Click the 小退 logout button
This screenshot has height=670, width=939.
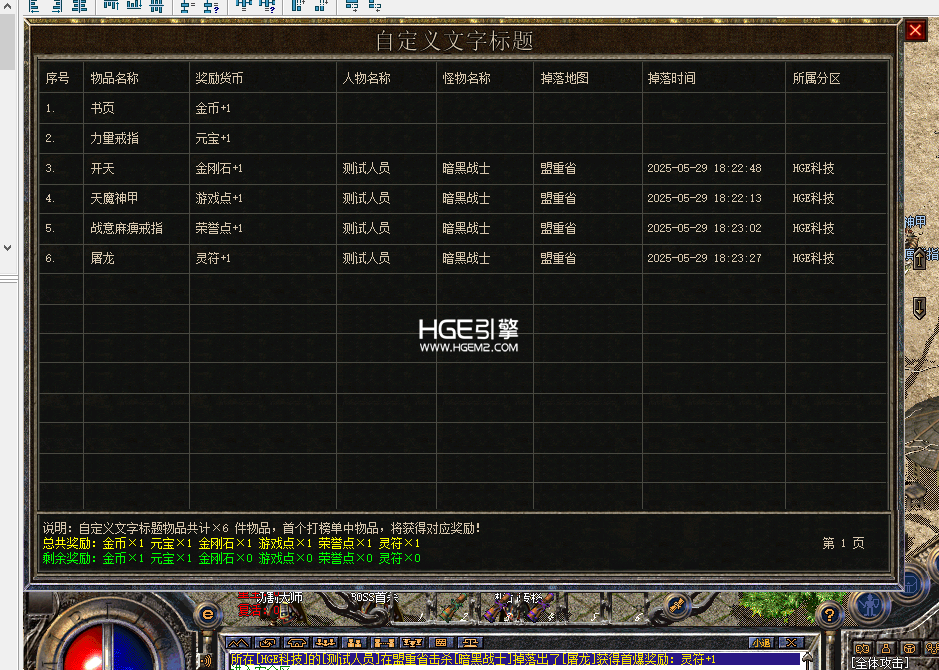[761, 643]
